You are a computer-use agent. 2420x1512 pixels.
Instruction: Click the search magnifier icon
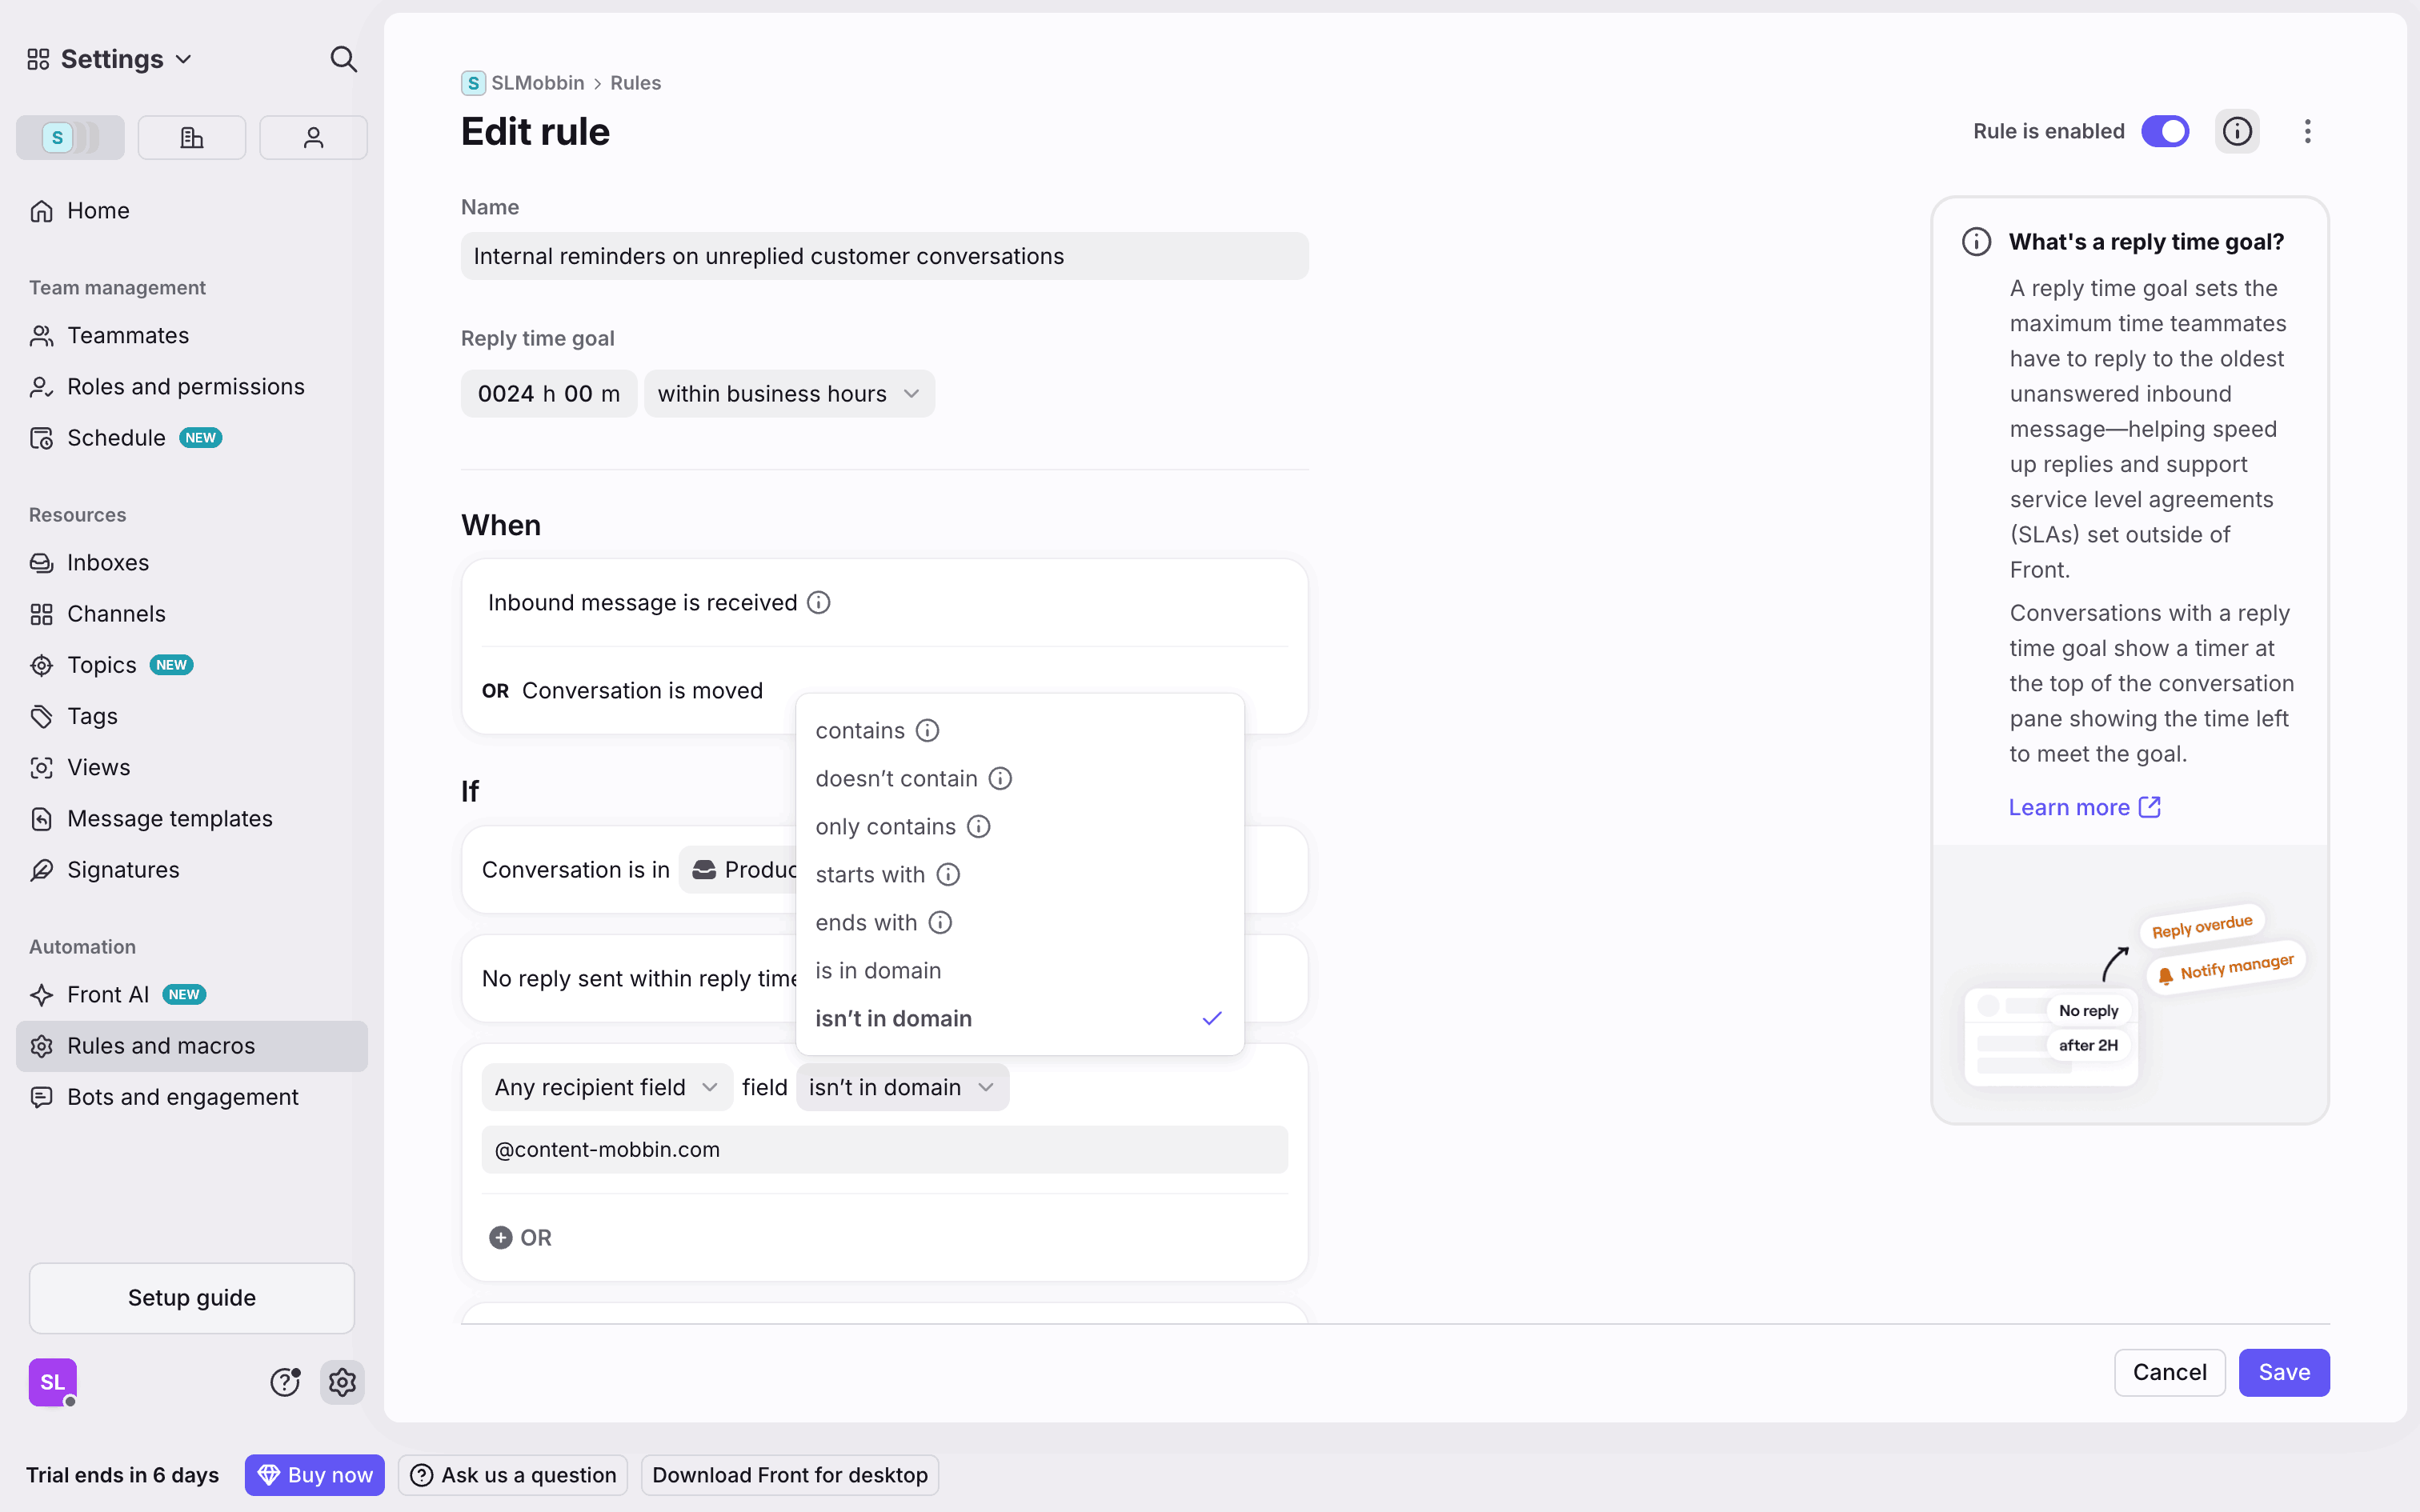tap(343, 59)
